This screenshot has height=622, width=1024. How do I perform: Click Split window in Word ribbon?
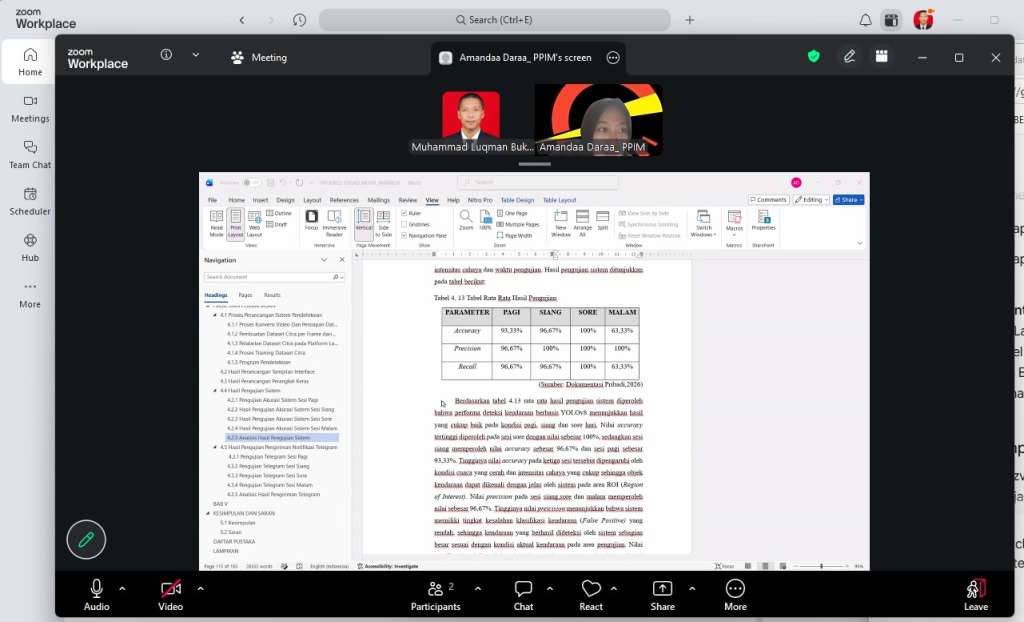coord(603,220)
